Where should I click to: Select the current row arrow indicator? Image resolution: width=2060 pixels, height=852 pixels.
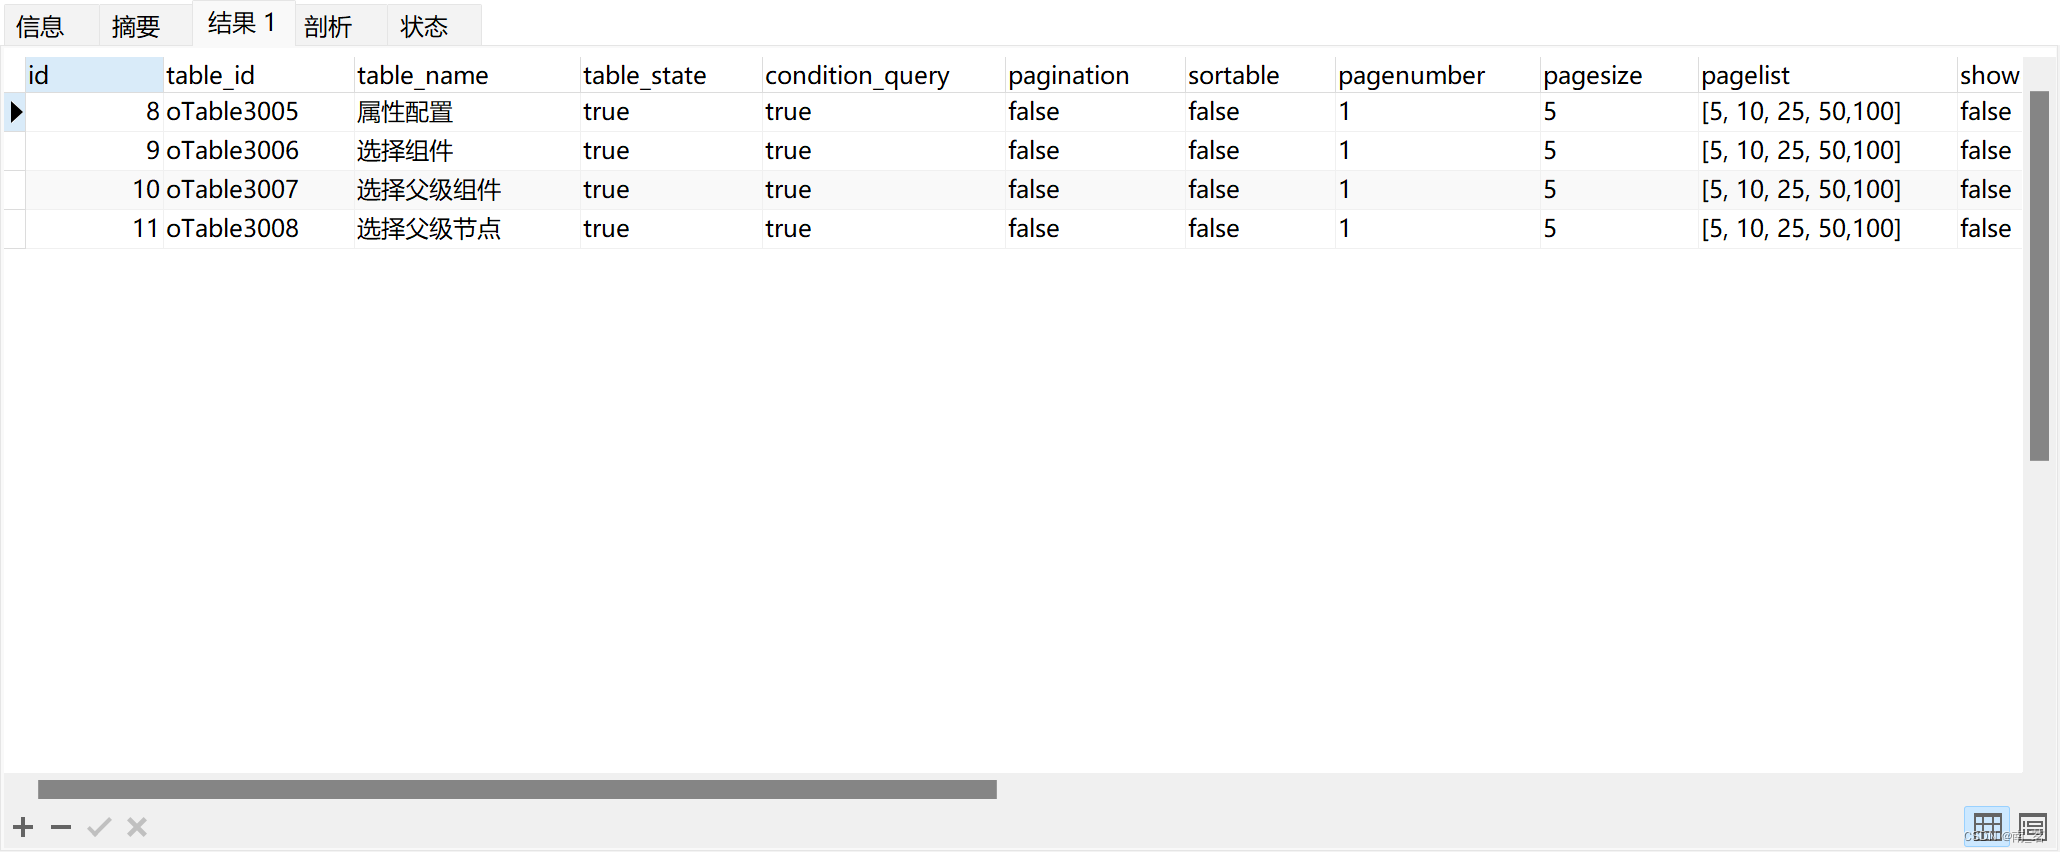[x=16, y=111]
